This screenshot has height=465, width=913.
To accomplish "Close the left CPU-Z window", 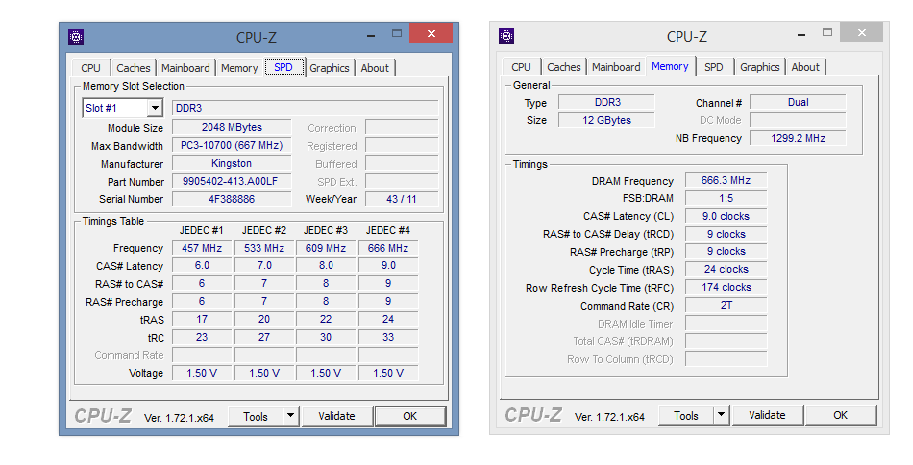I will [x=431, y=34].
